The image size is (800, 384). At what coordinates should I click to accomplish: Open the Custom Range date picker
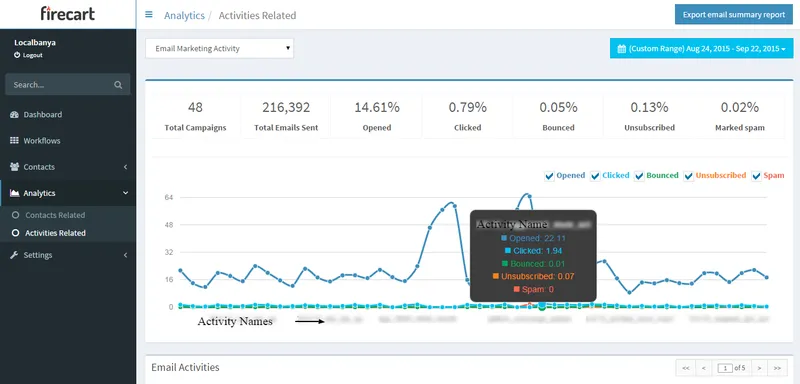pyautogui.click(x=702, y=49)
